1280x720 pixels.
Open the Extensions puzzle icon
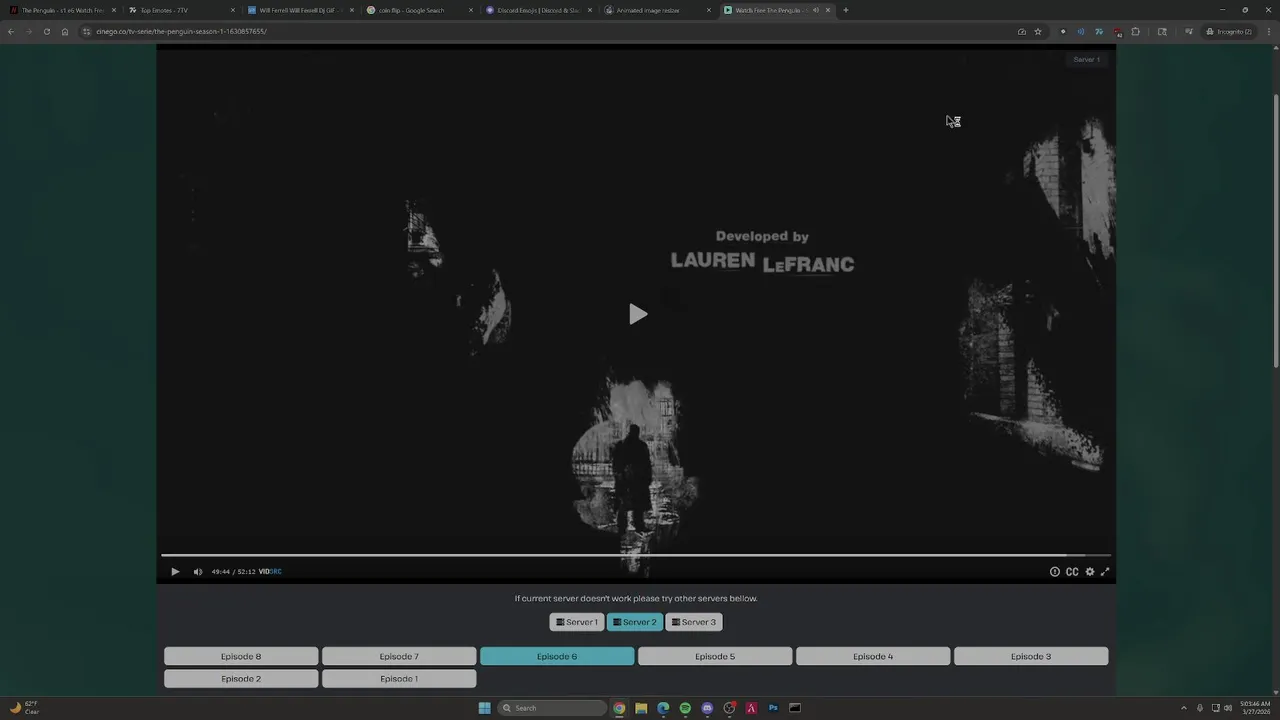[1135, 31]
